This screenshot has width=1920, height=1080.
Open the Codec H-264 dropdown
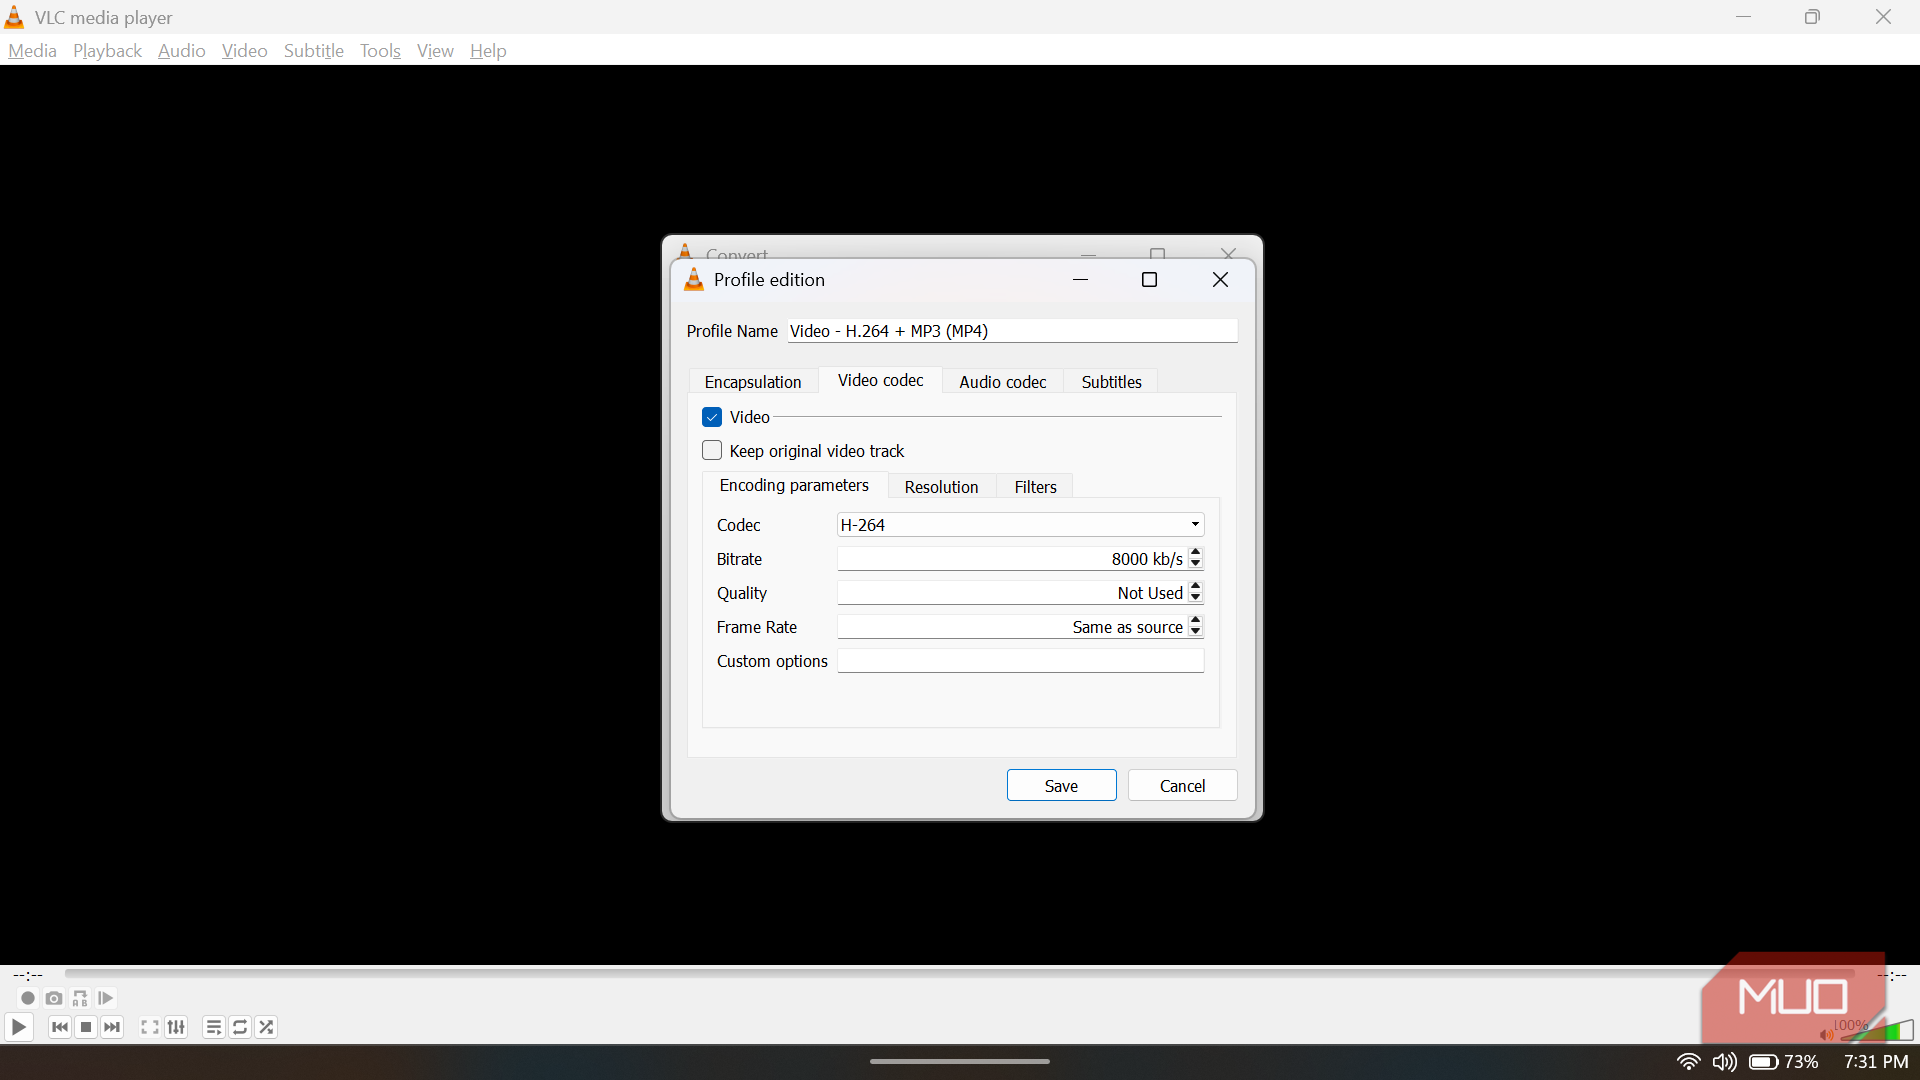tap(1020, 525)
